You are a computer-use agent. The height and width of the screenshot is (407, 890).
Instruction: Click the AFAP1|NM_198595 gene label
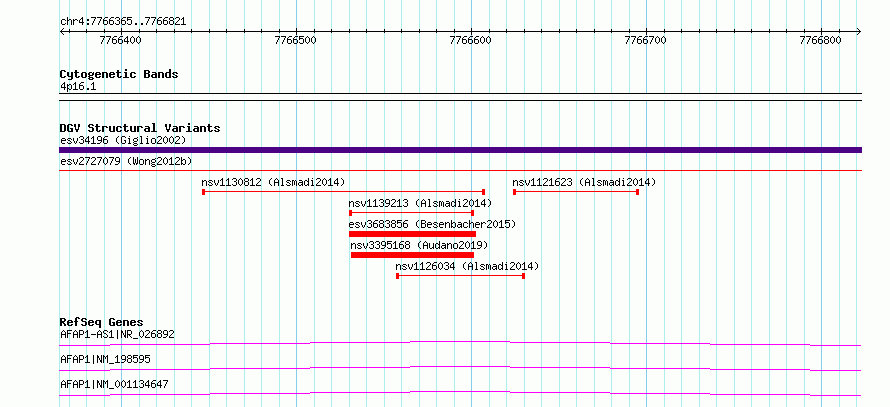click(x=106, y=359)
